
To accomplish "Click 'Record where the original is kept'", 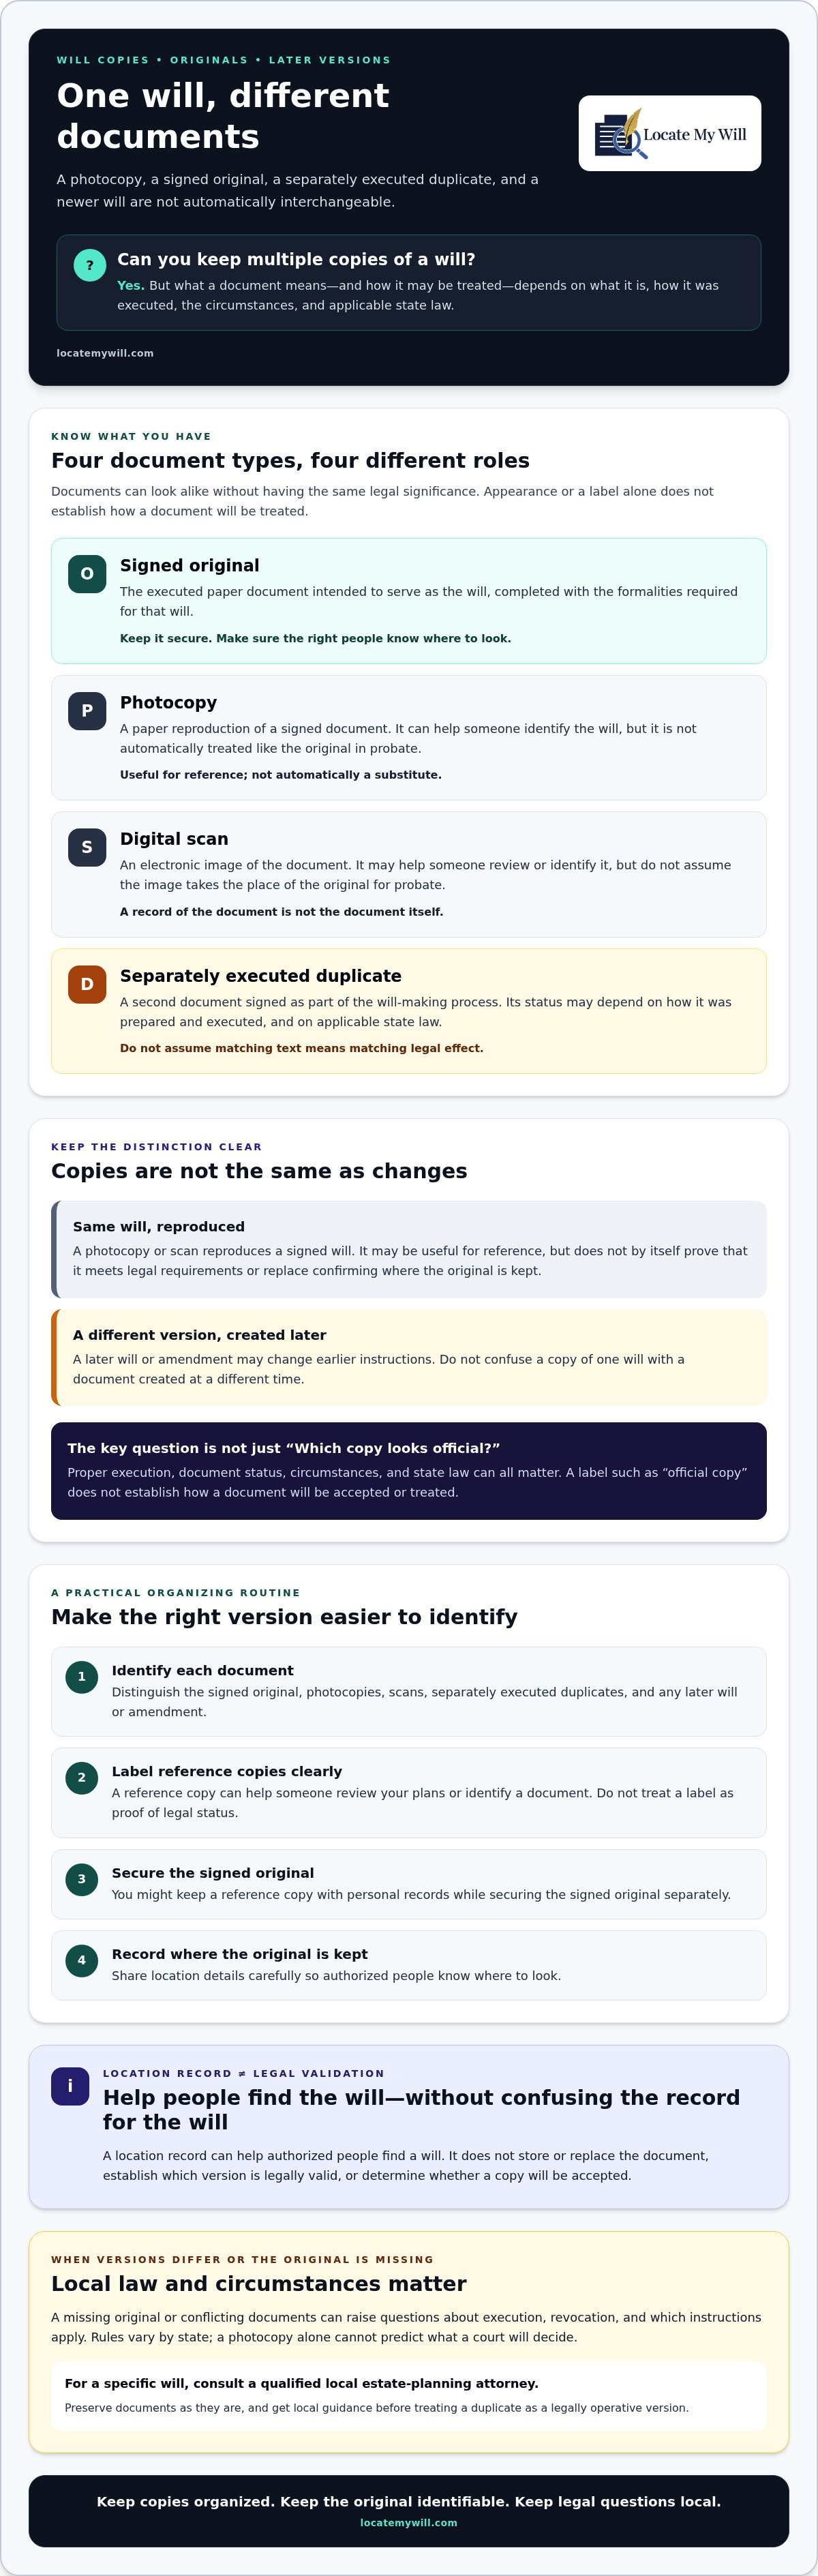I will point(240,1954).
